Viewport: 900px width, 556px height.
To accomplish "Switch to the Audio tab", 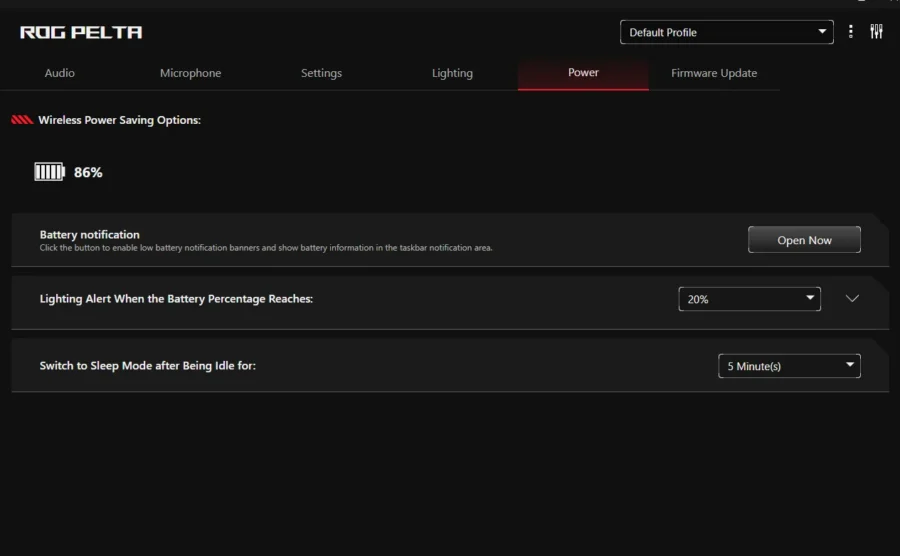I will coord(60,73).
